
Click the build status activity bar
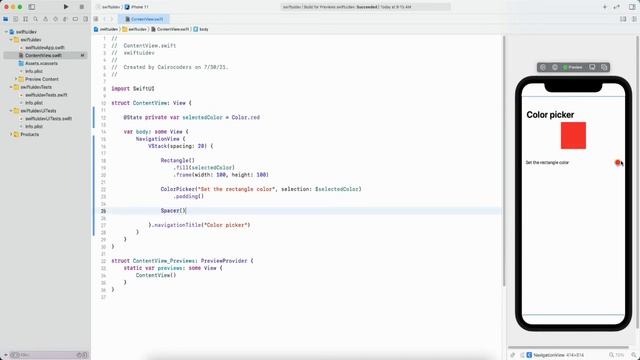point(365,7)
